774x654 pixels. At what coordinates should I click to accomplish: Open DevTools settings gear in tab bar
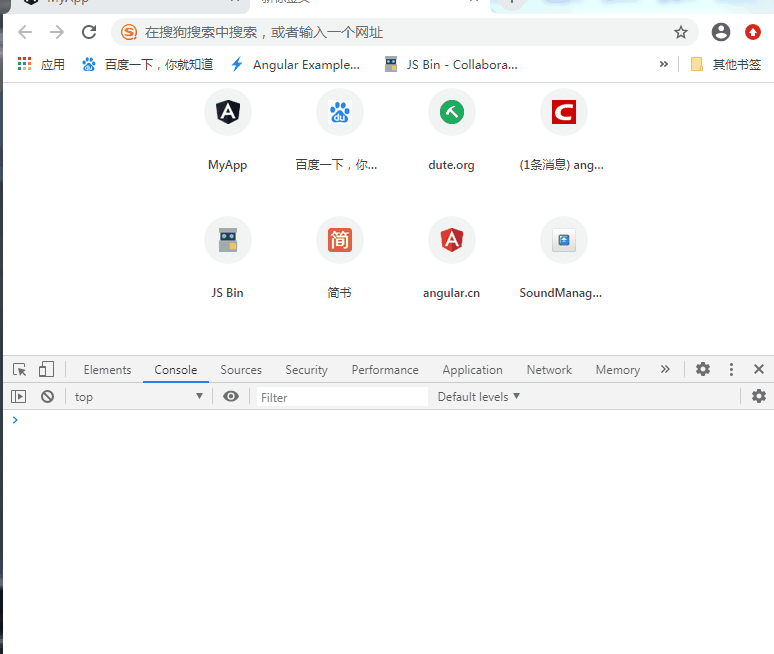(703, 369)
